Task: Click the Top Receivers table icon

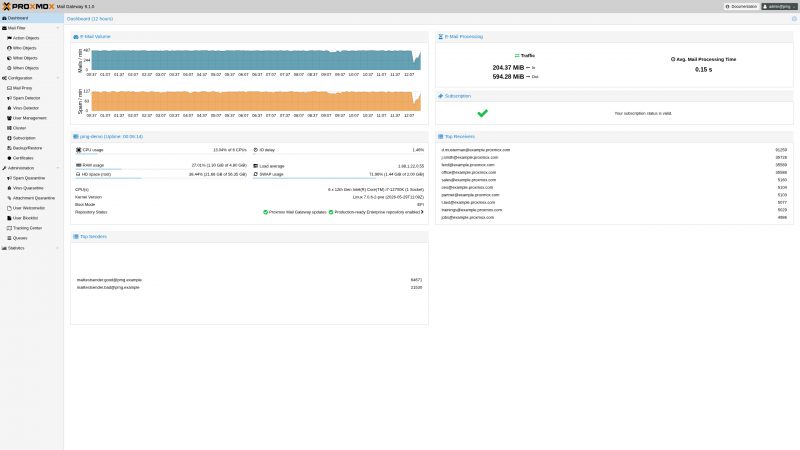Action: point(440,137)
